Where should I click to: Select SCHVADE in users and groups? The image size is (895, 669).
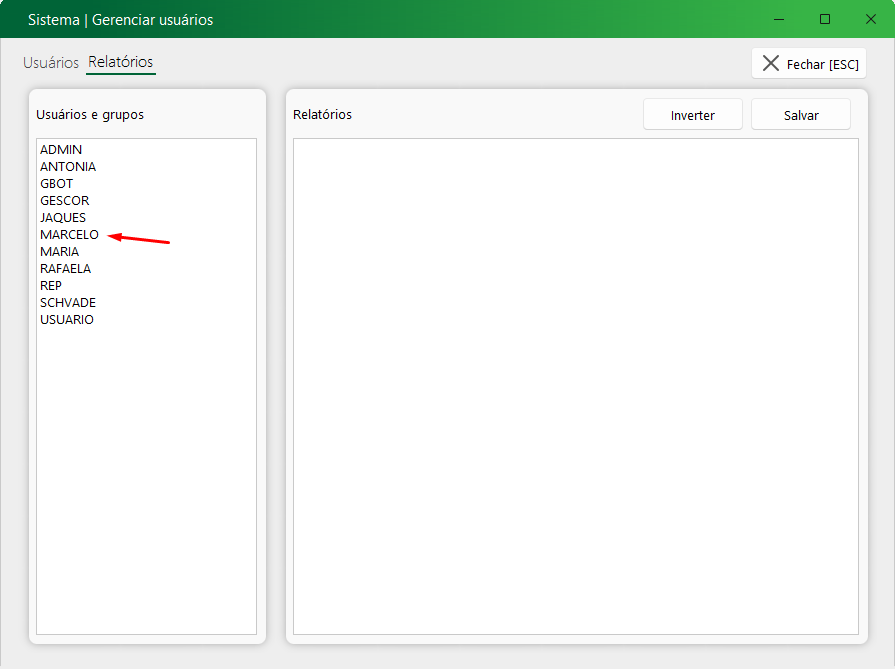68,303
